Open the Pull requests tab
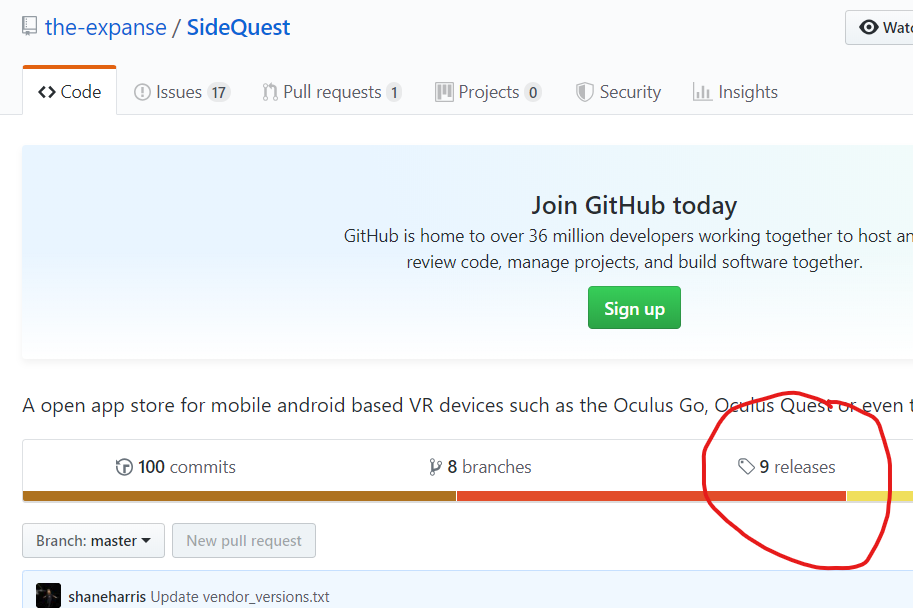 click(x=331, y=91)
